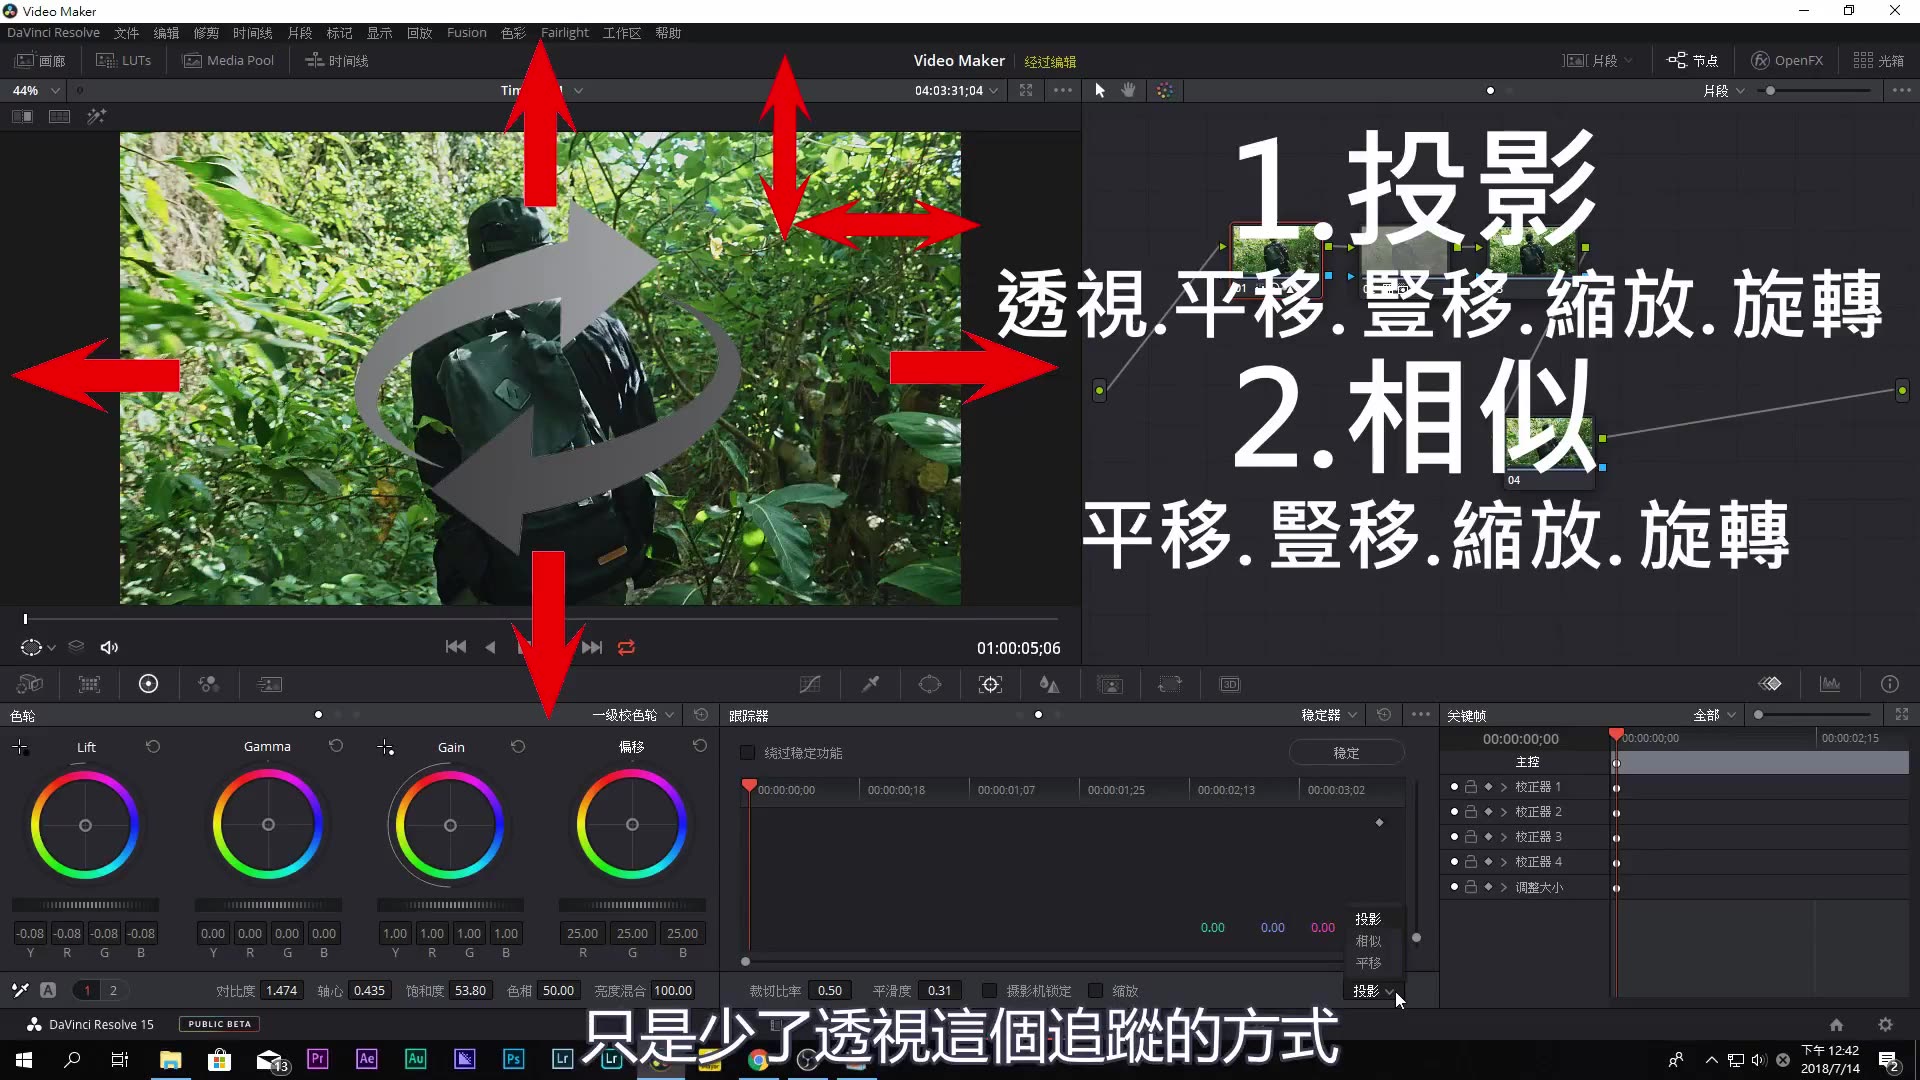Select the blur tool droplet icon
Screen dimensions: 1920x1080
point(1049,684)
